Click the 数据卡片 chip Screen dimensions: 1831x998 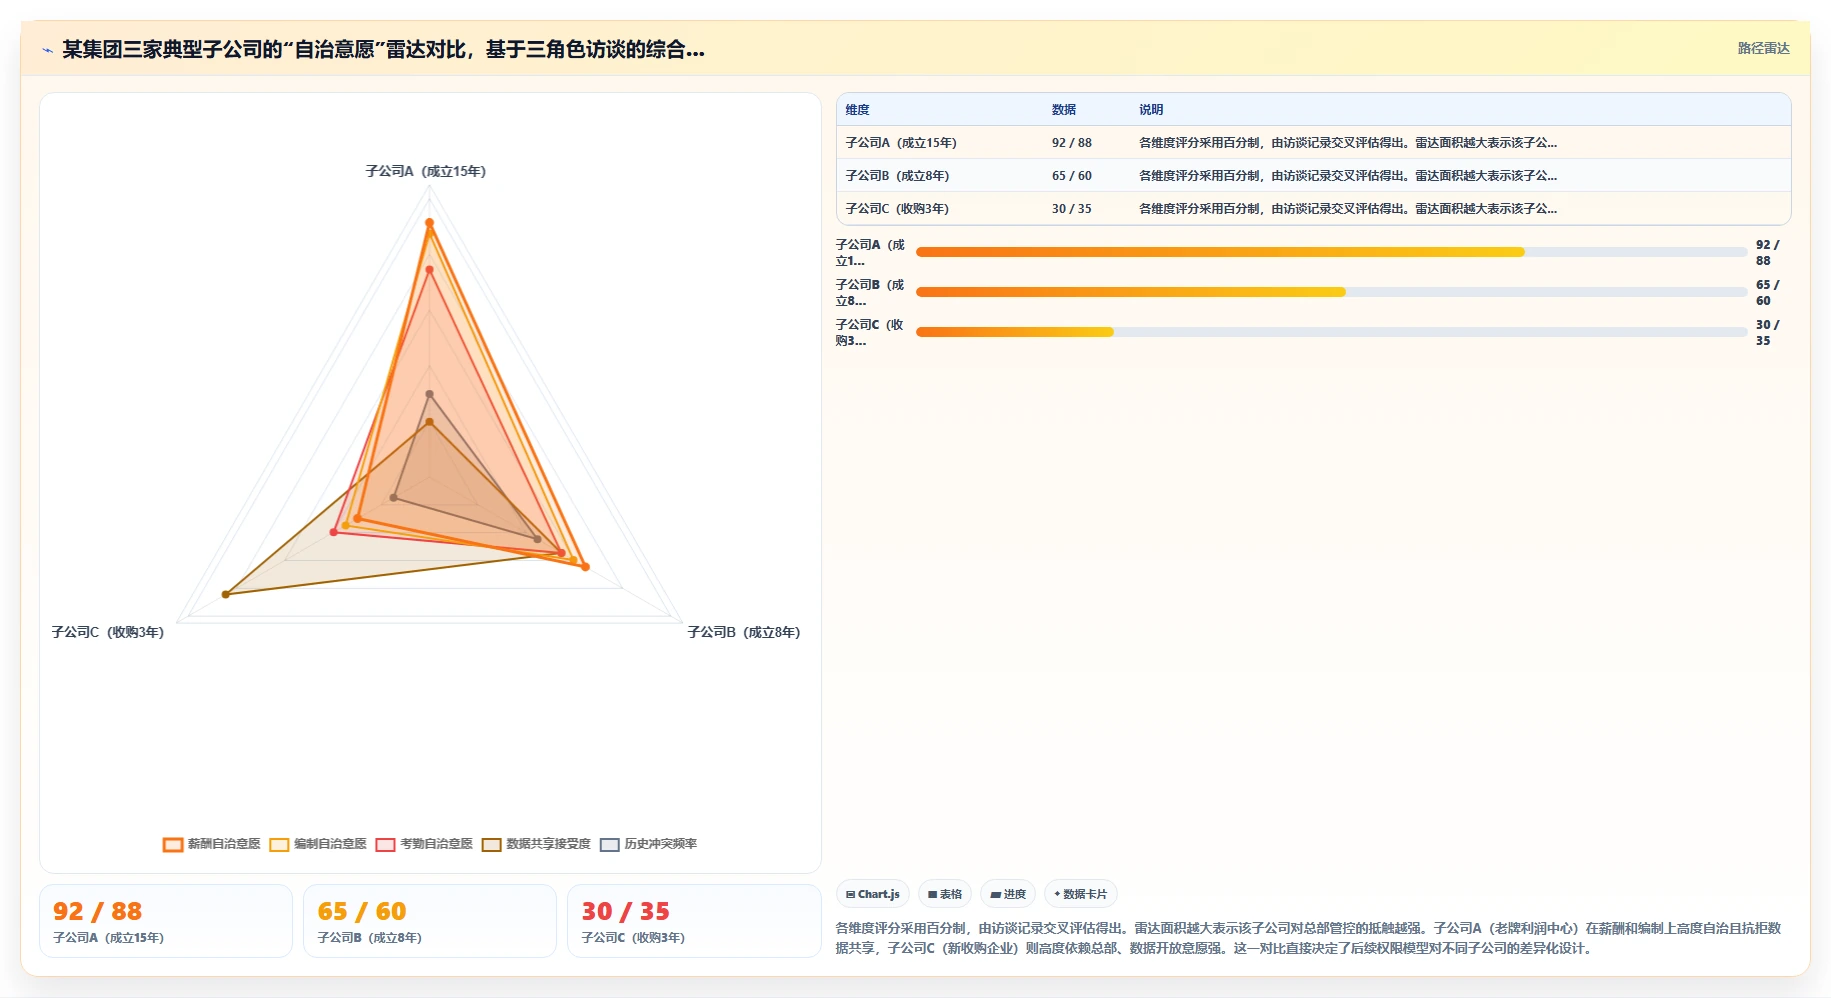pos(1080,894)
